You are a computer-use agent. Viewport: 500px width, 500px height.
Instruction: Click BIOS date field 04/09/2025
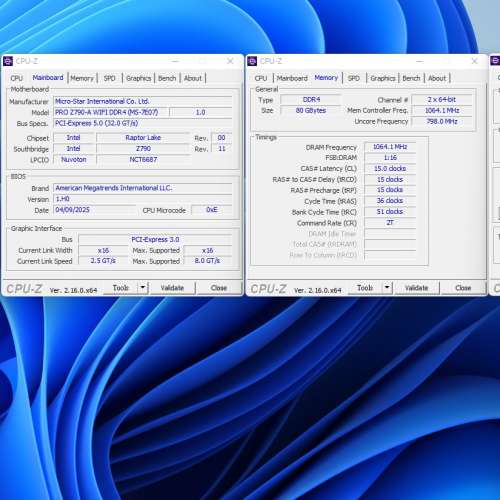94,210
